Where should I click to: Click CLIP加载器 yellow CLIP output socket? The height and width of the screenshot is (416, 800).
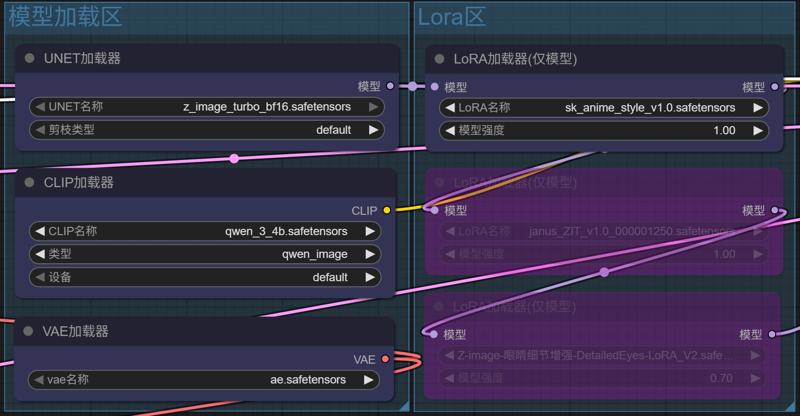pyautogui.click(x=387, y=210)
